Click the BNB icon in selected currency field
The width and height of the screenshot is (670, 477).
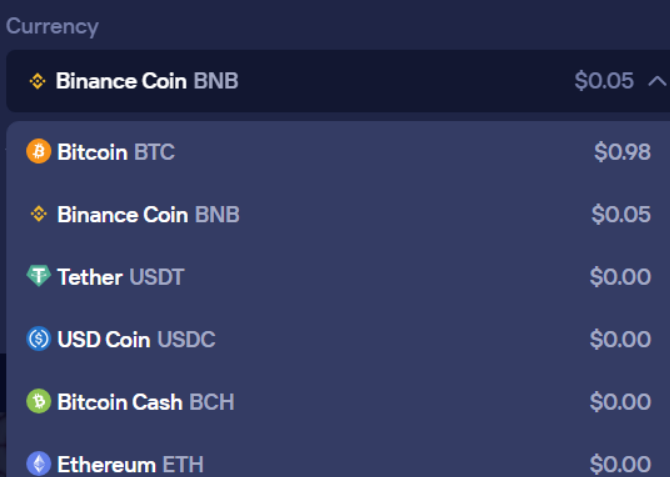[37, 81]
